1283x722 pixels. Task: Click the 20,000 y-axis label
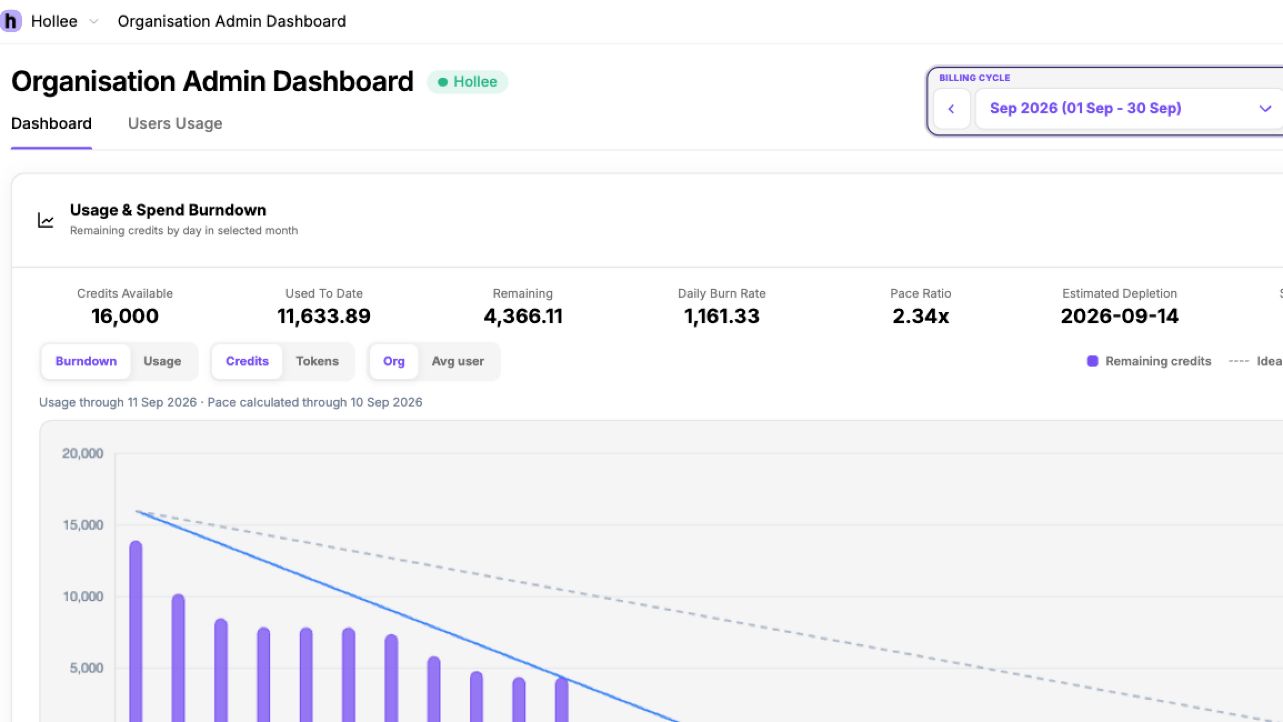point(83,453)
